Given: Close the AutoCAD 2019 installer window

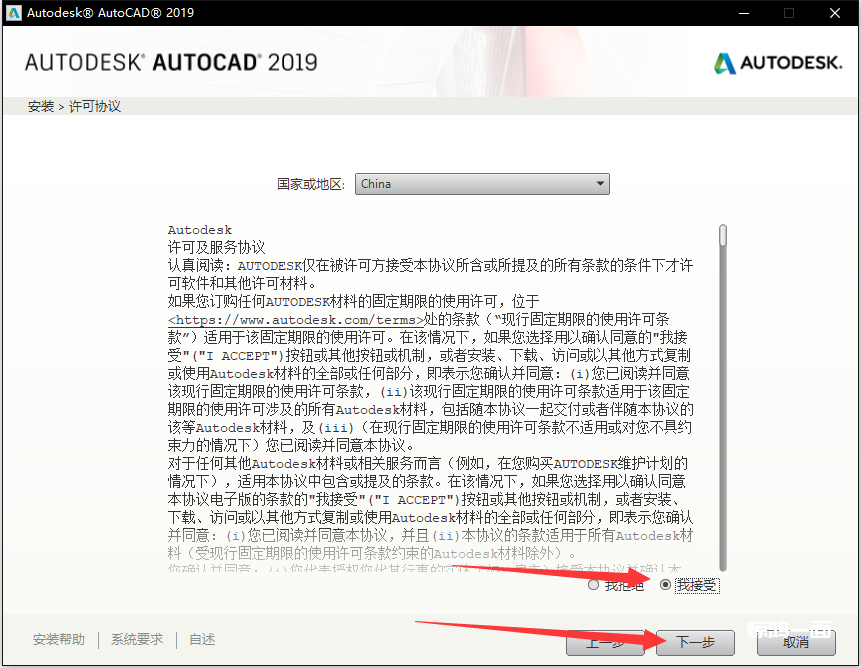Looking at the screenshot, I should 833,13.
